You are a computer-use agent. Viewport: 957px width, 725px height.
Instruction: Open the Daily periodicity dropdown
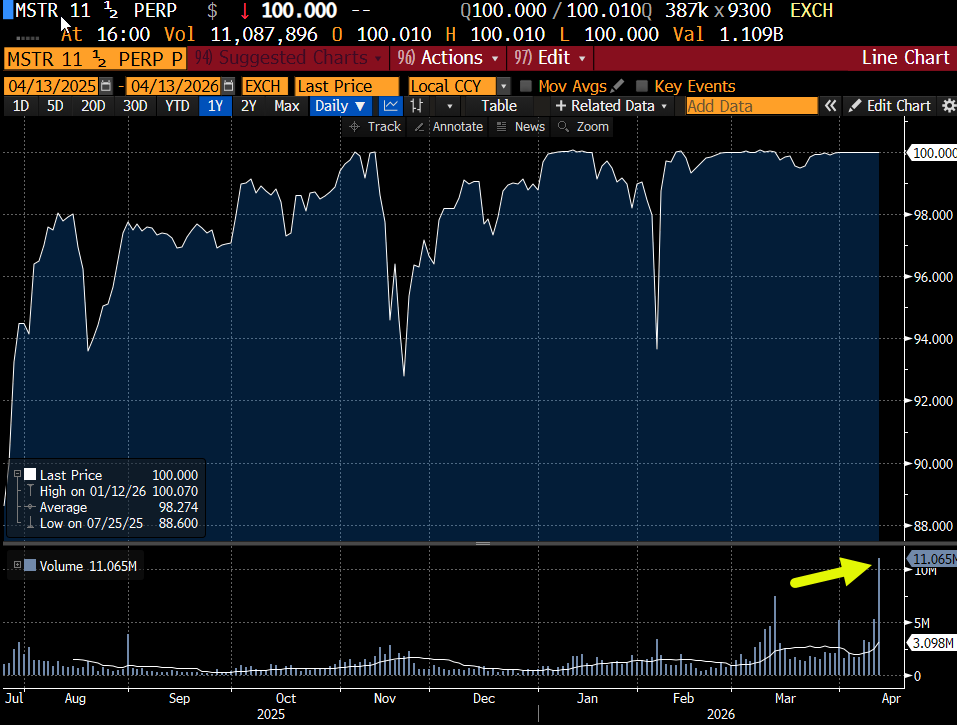(340, 106)
